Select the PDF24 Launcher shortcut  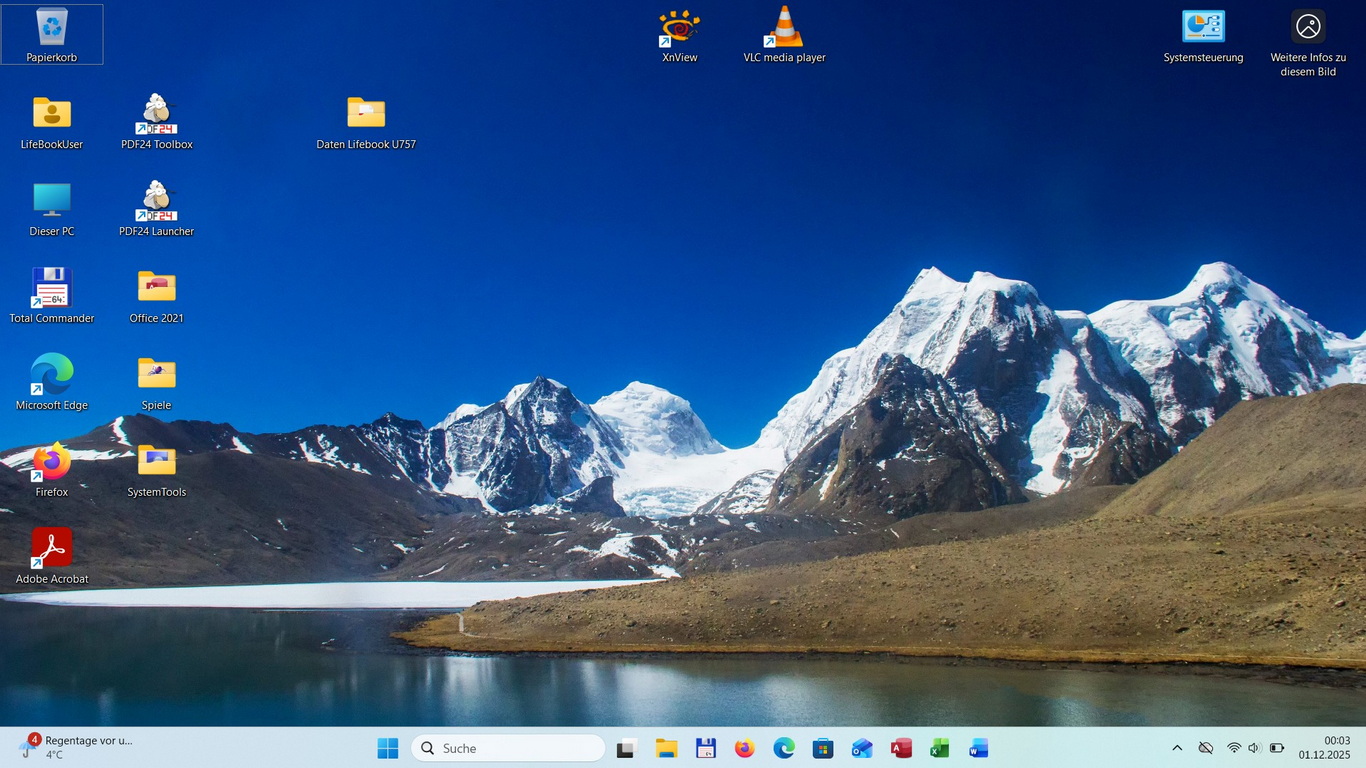coord(157,202)
